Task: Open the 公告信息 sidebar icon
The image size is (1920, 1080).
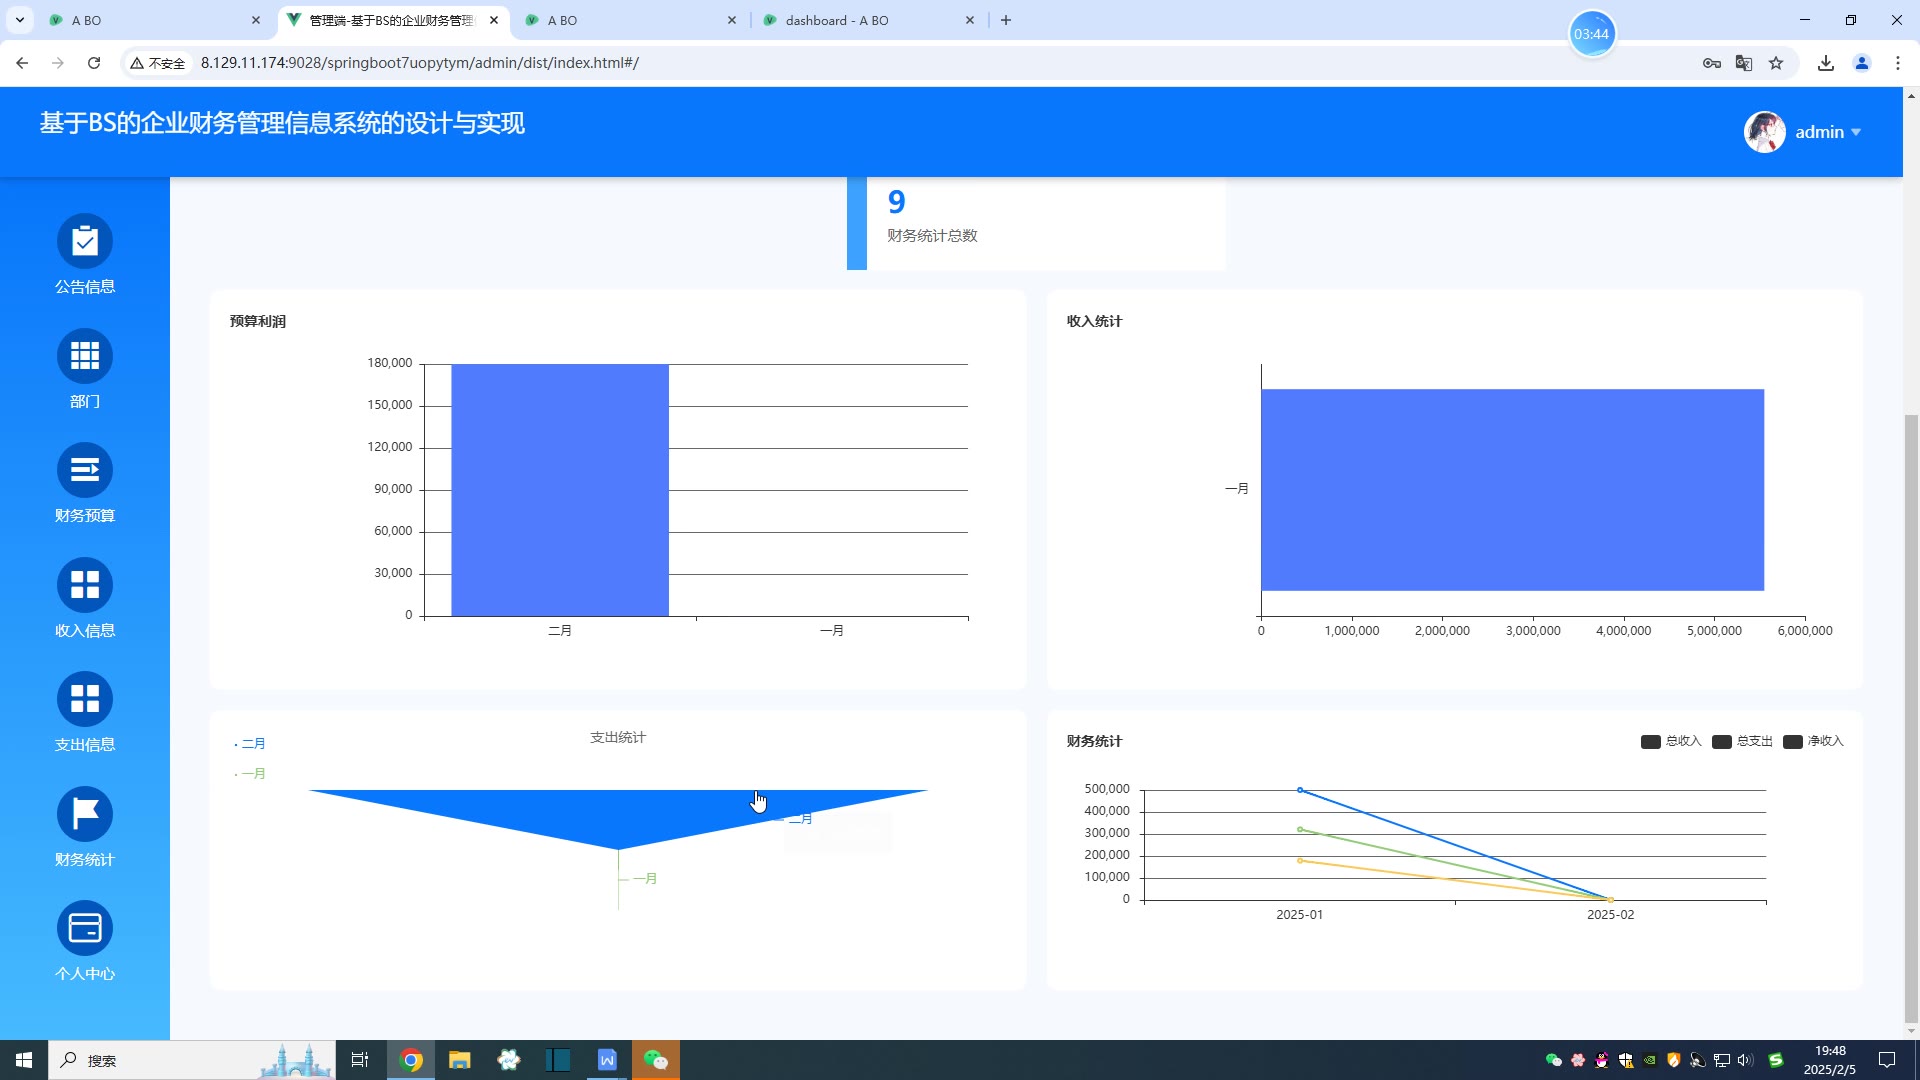Action: click(x=85, y=241)
